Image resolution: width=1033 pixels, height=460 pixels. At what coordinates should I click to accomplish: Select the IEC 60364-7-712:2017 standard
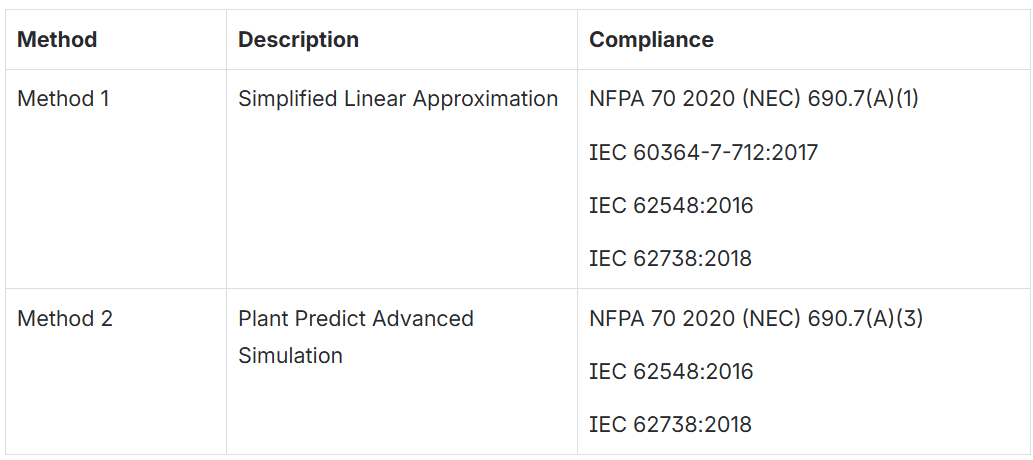[703, 153]
